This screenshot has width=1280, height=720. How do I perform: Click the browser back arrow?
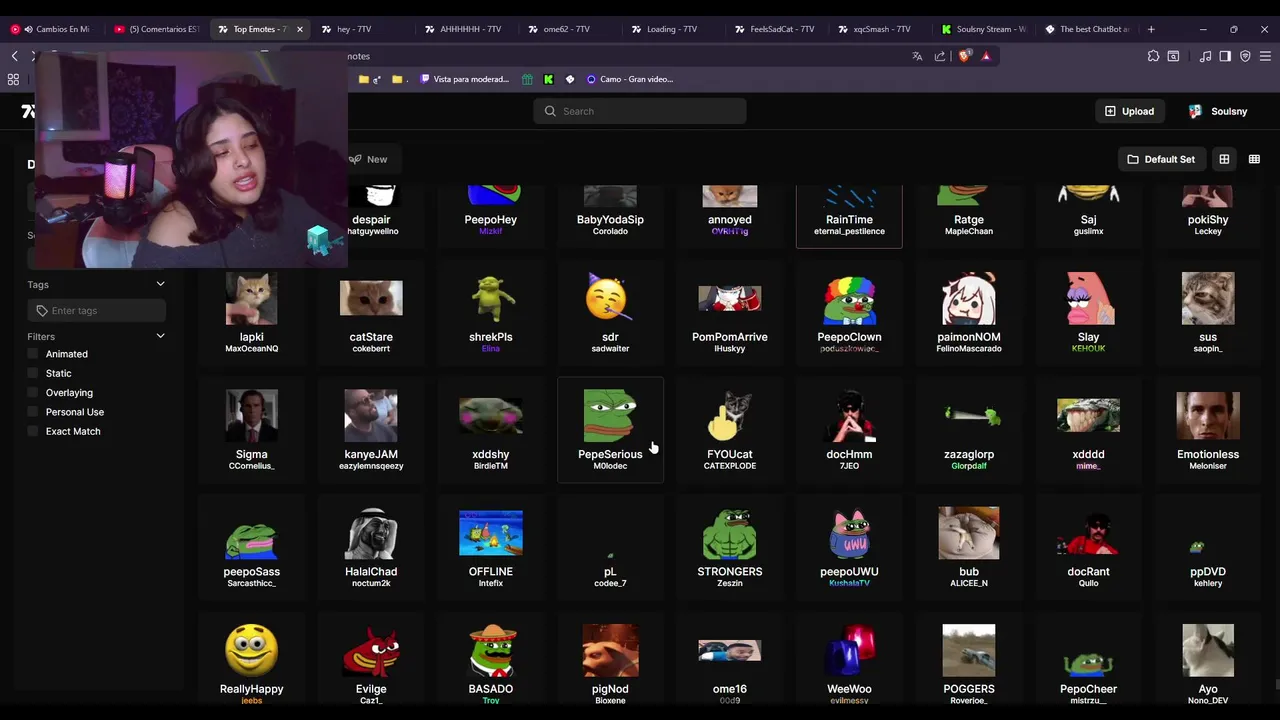pos(14,56)
